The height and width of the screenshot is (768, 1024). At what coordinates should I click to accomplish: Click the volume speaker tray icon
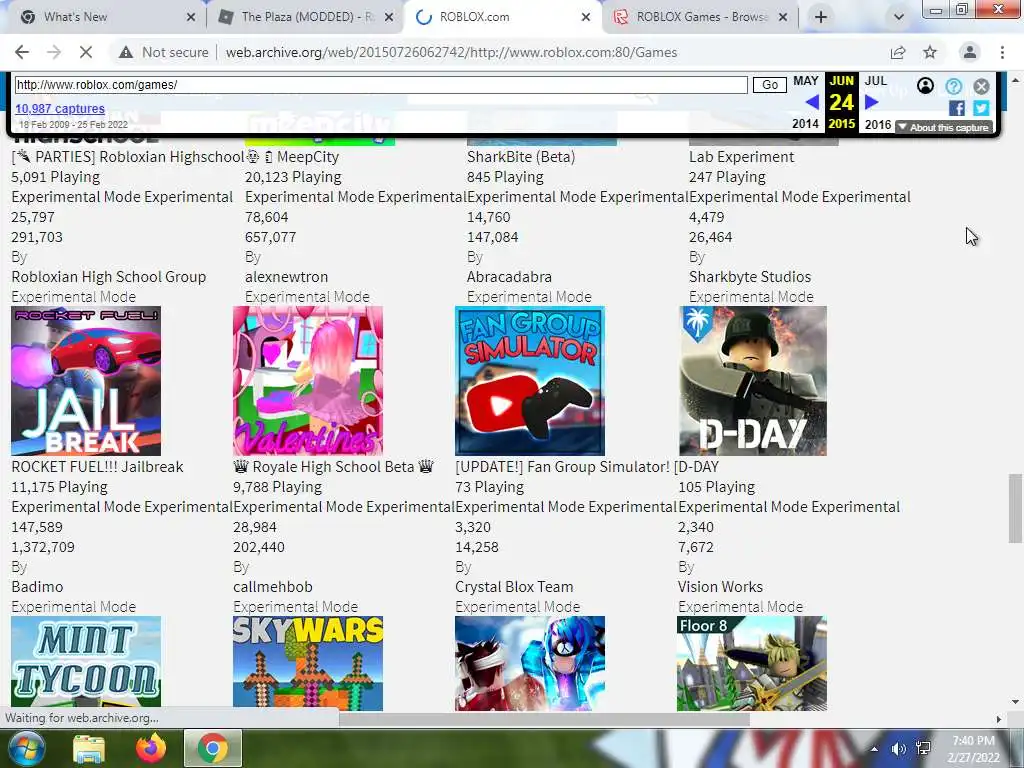(x=899, y=749)
